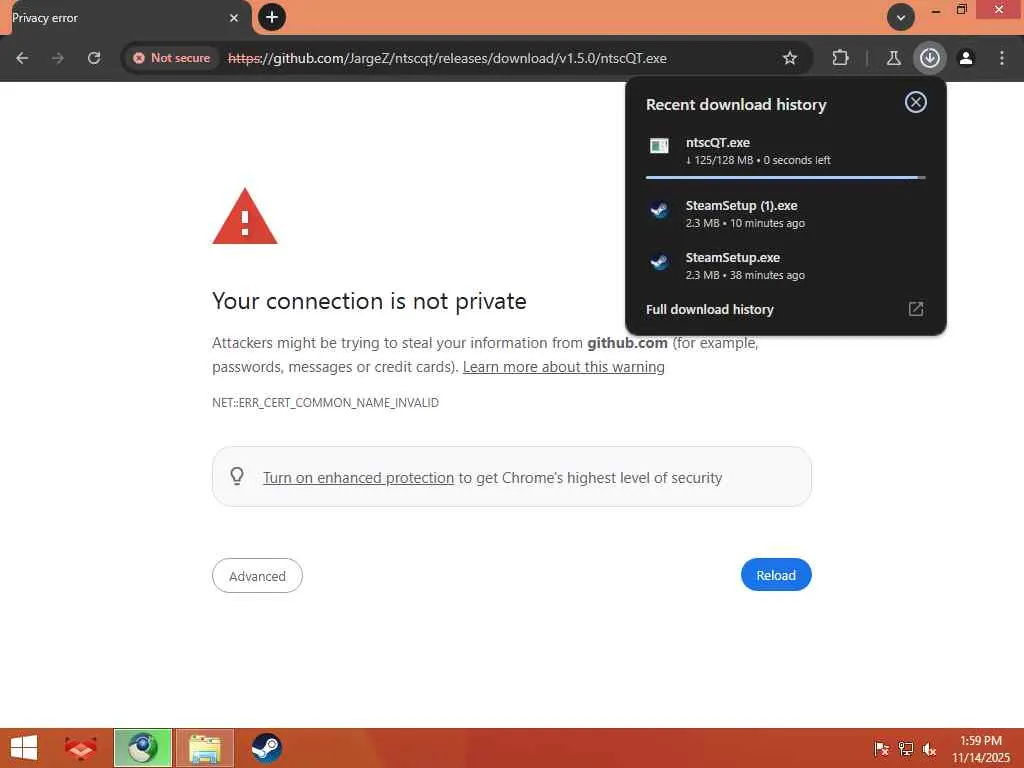
Task: Launch Steam from the taskbar
Action: (266, 748)
